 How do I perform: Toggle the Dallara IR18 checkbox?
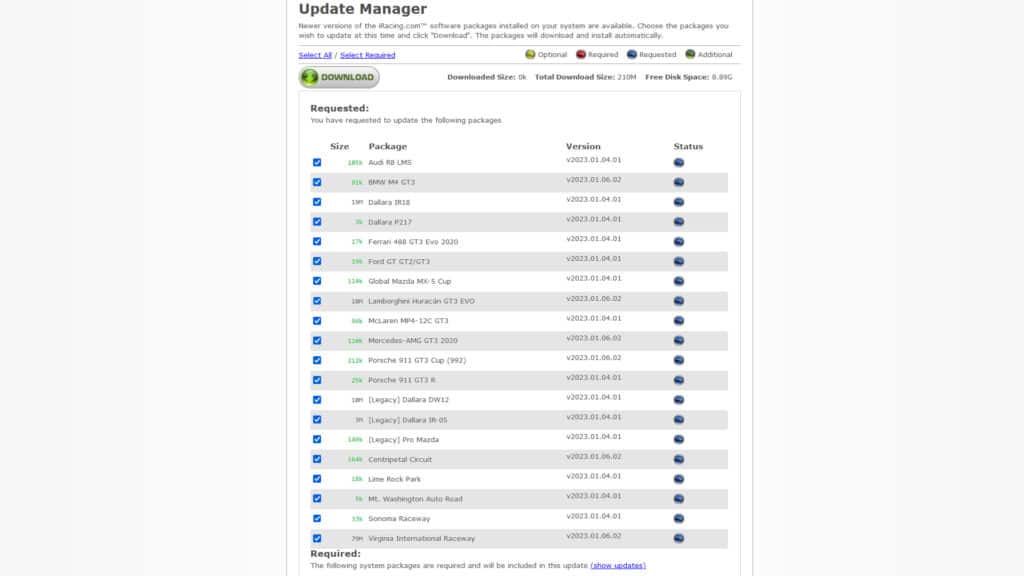point(317,202)
